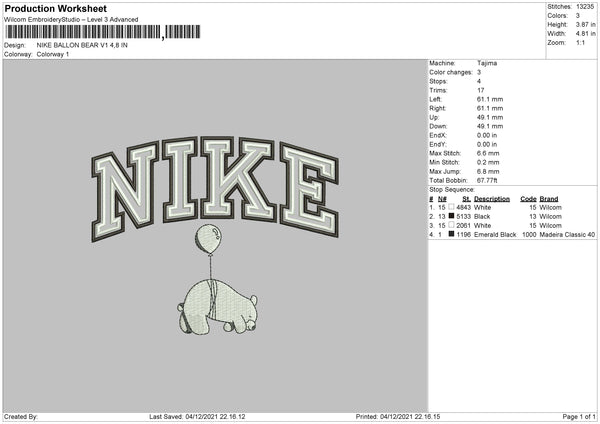Click the 'Code' column header
Image resolution: width=600 pixels, height=424 pixels.
point(528,199)
